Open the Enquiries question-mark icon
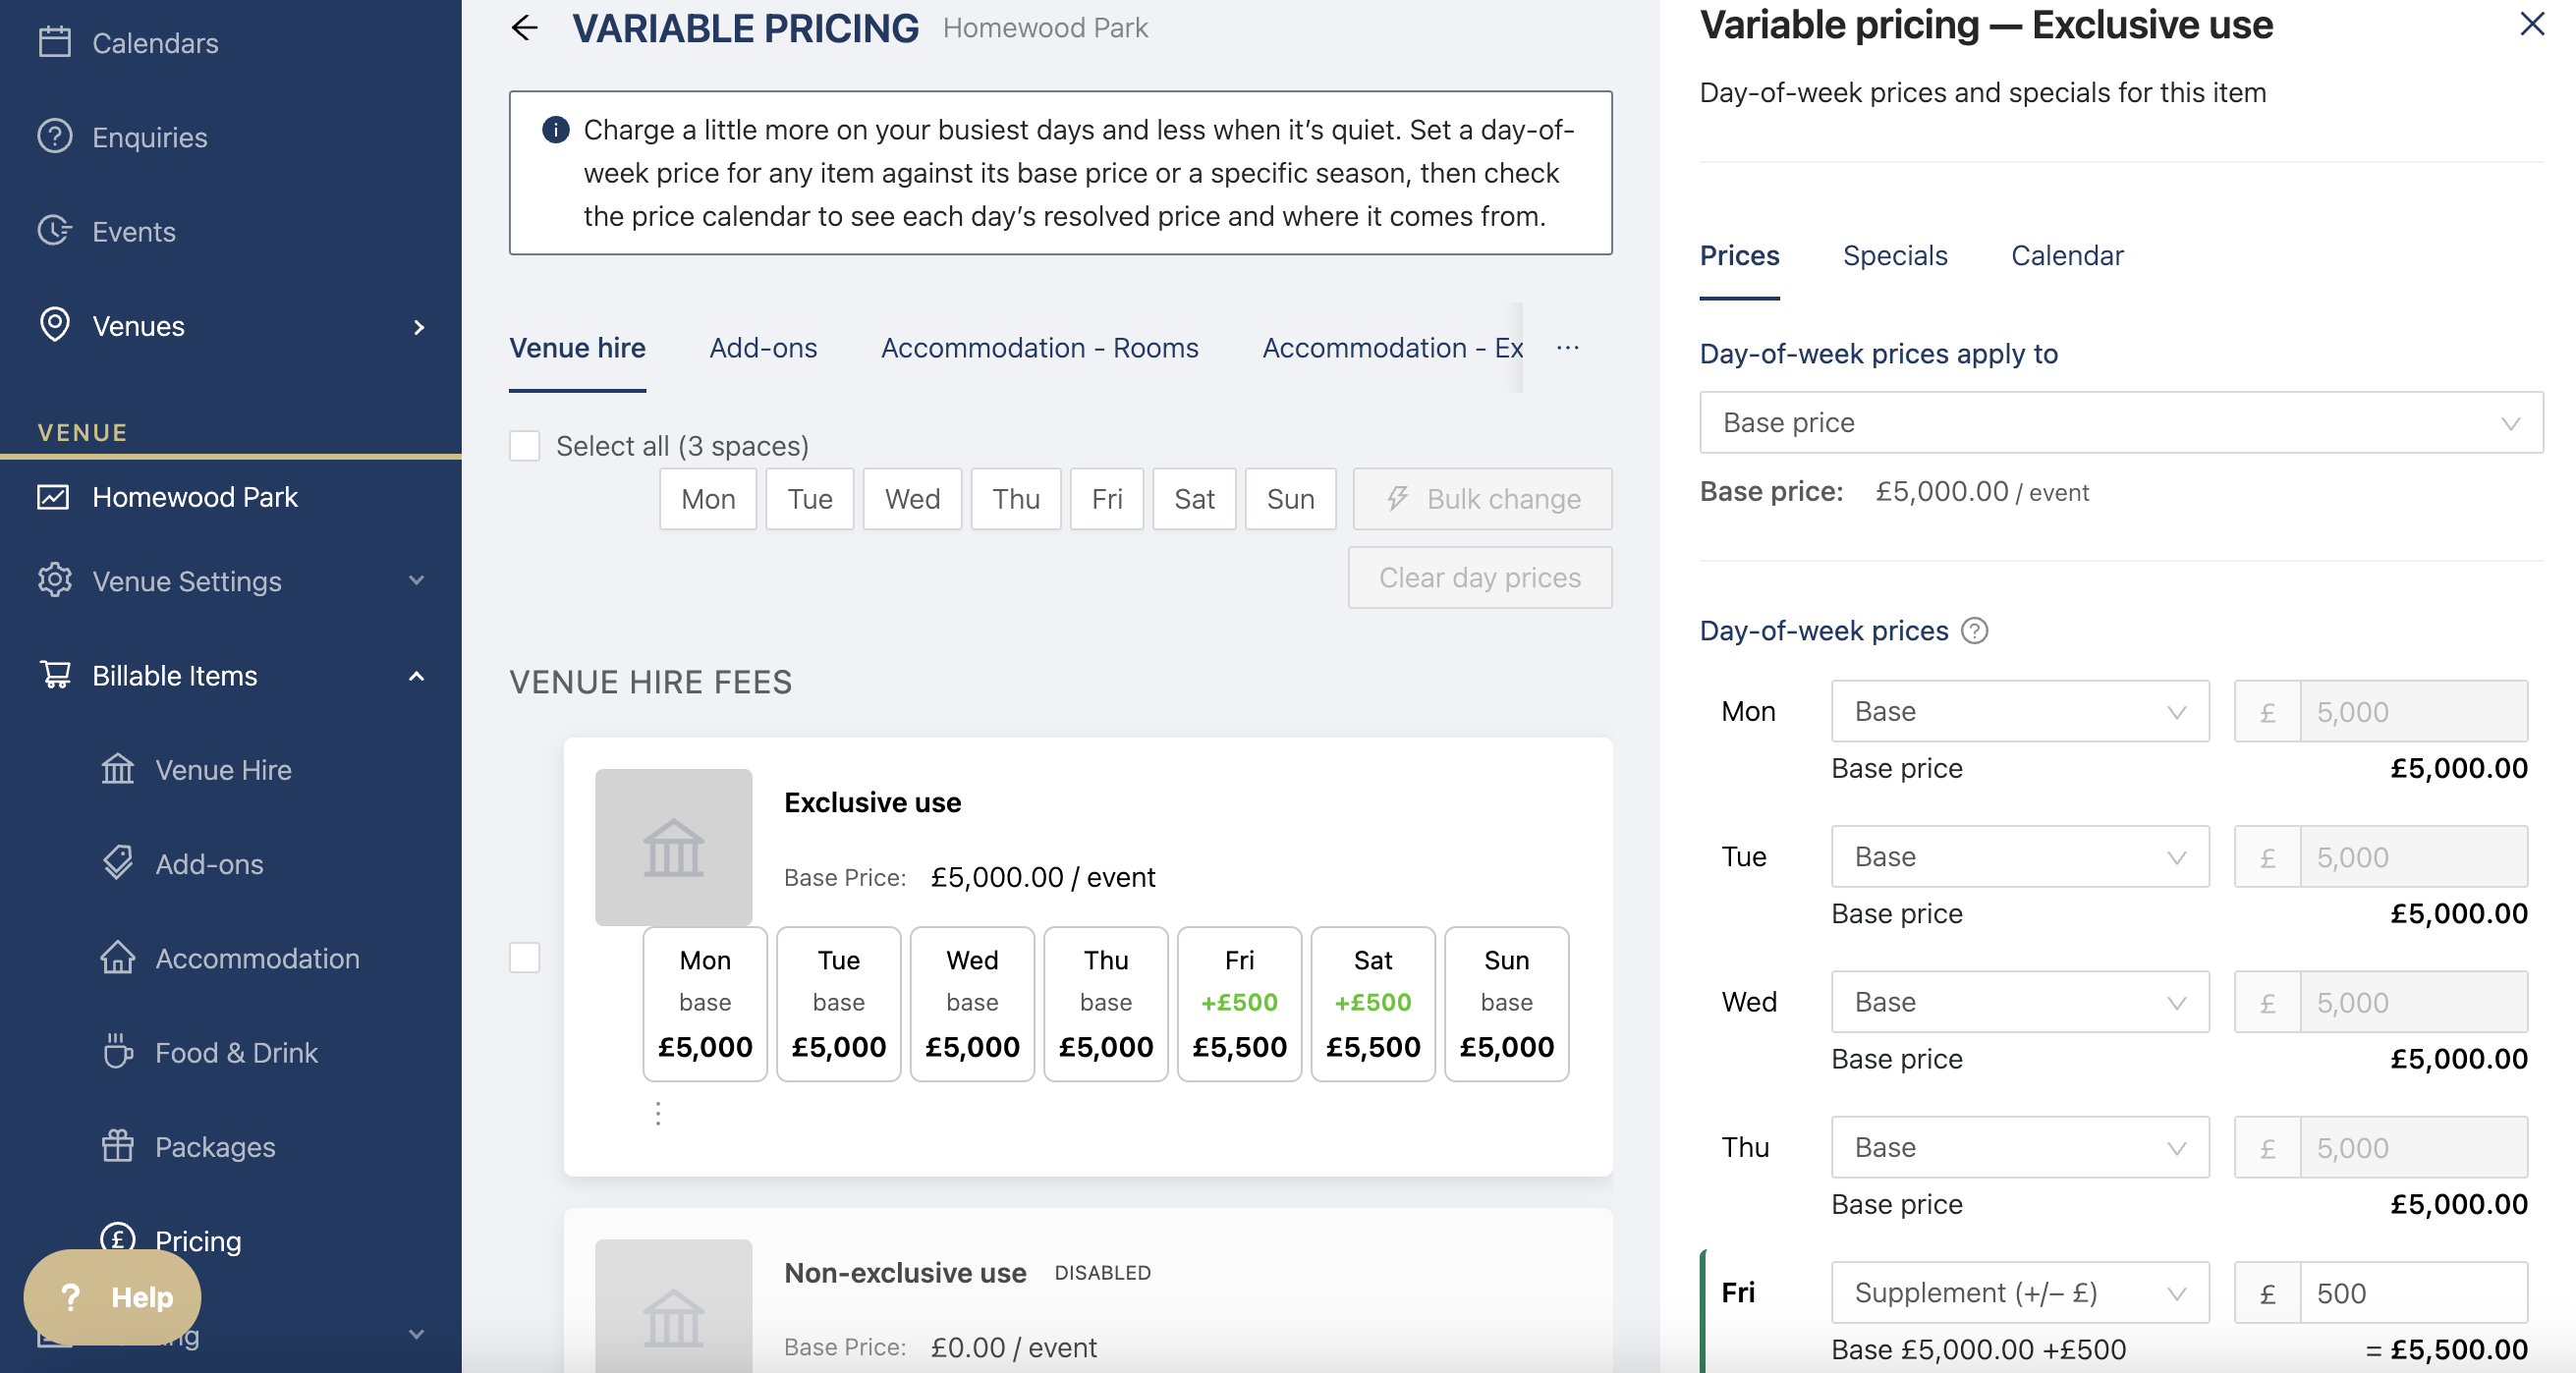Screen dimensions: 2576x1373 [x=54, y=136]
